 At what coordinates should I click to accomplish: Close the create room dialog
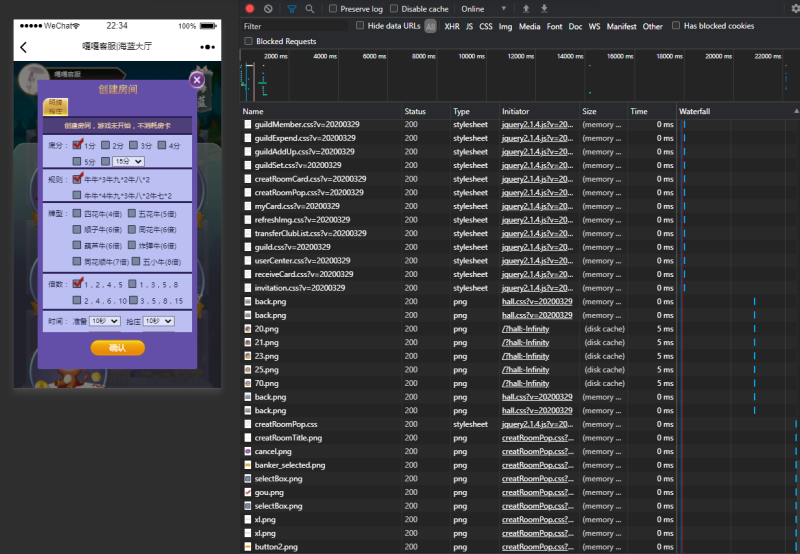pyautogui.click(x=197, y=80)
